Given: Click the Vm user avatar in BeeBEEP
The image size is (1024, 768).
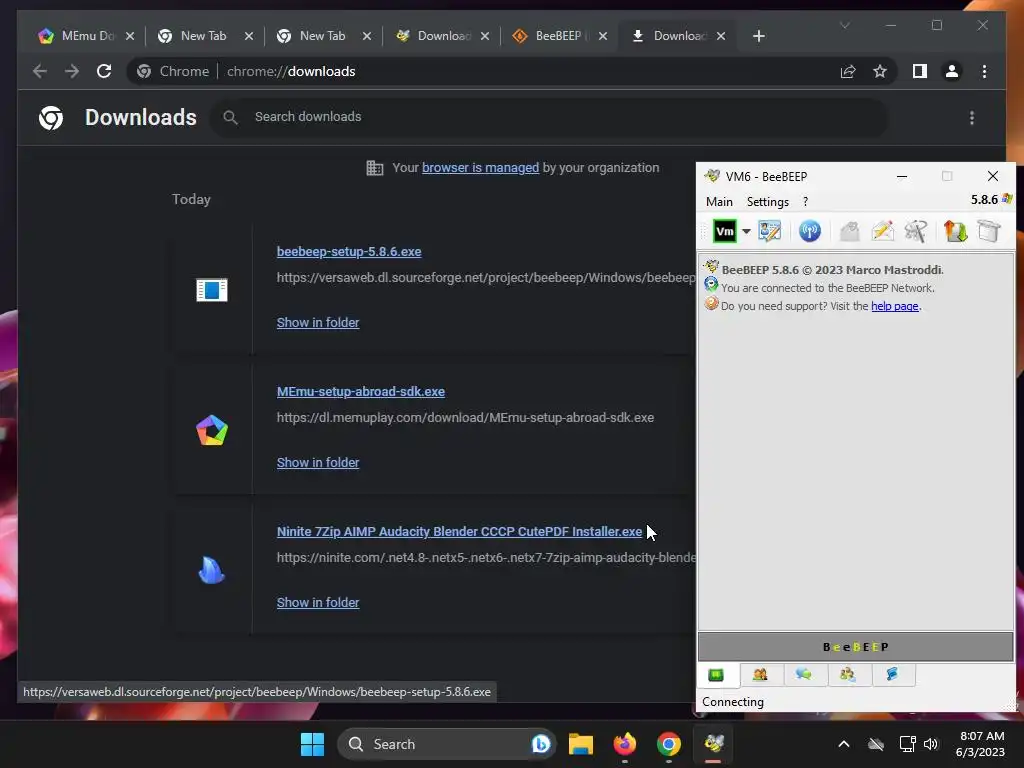Looking at the screenshot, I should [x=724, y=231].
